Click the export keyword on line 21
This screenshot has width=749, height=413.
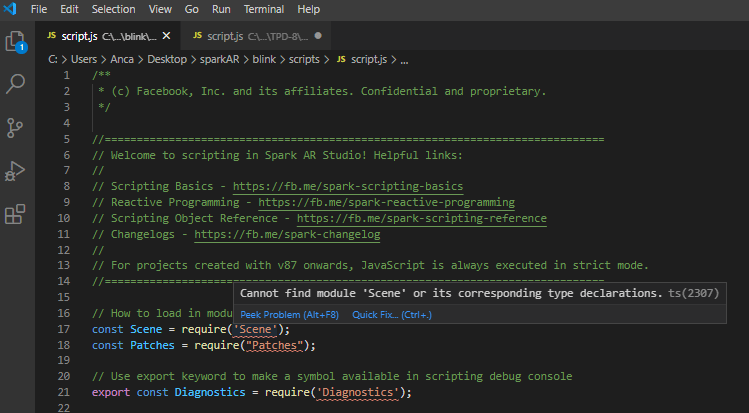click(111, 392)
